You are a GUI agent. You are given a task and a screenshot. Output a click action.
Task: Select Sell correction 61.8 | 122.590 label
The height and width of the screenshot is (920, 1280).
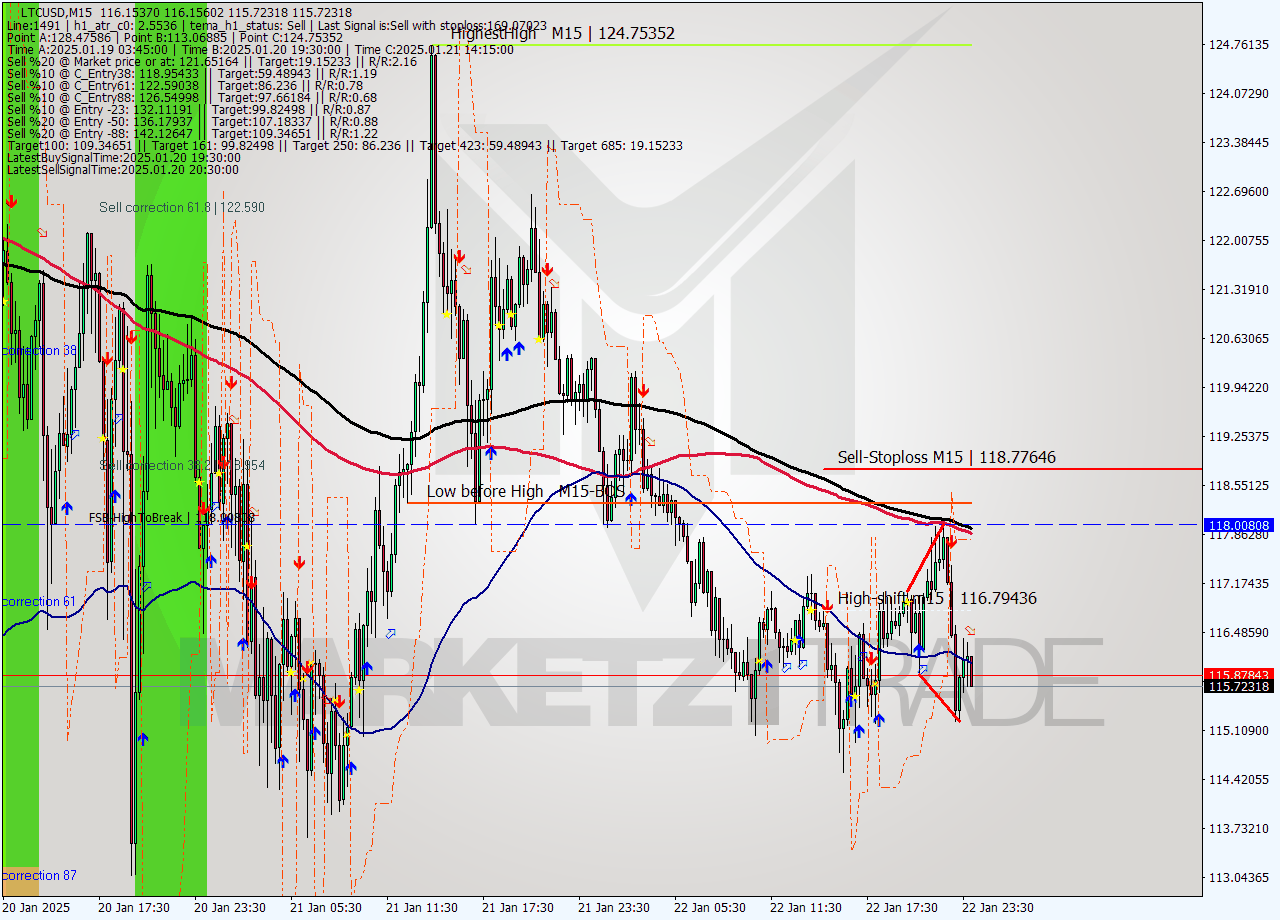182,207
